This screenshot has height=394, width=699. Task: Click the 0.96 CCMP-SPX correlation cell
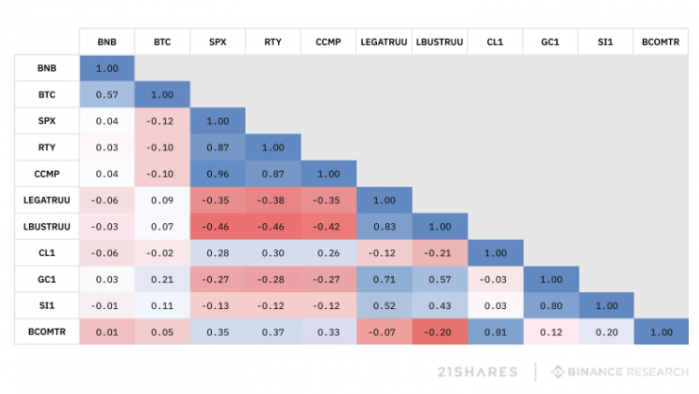(x=218, y=174)
